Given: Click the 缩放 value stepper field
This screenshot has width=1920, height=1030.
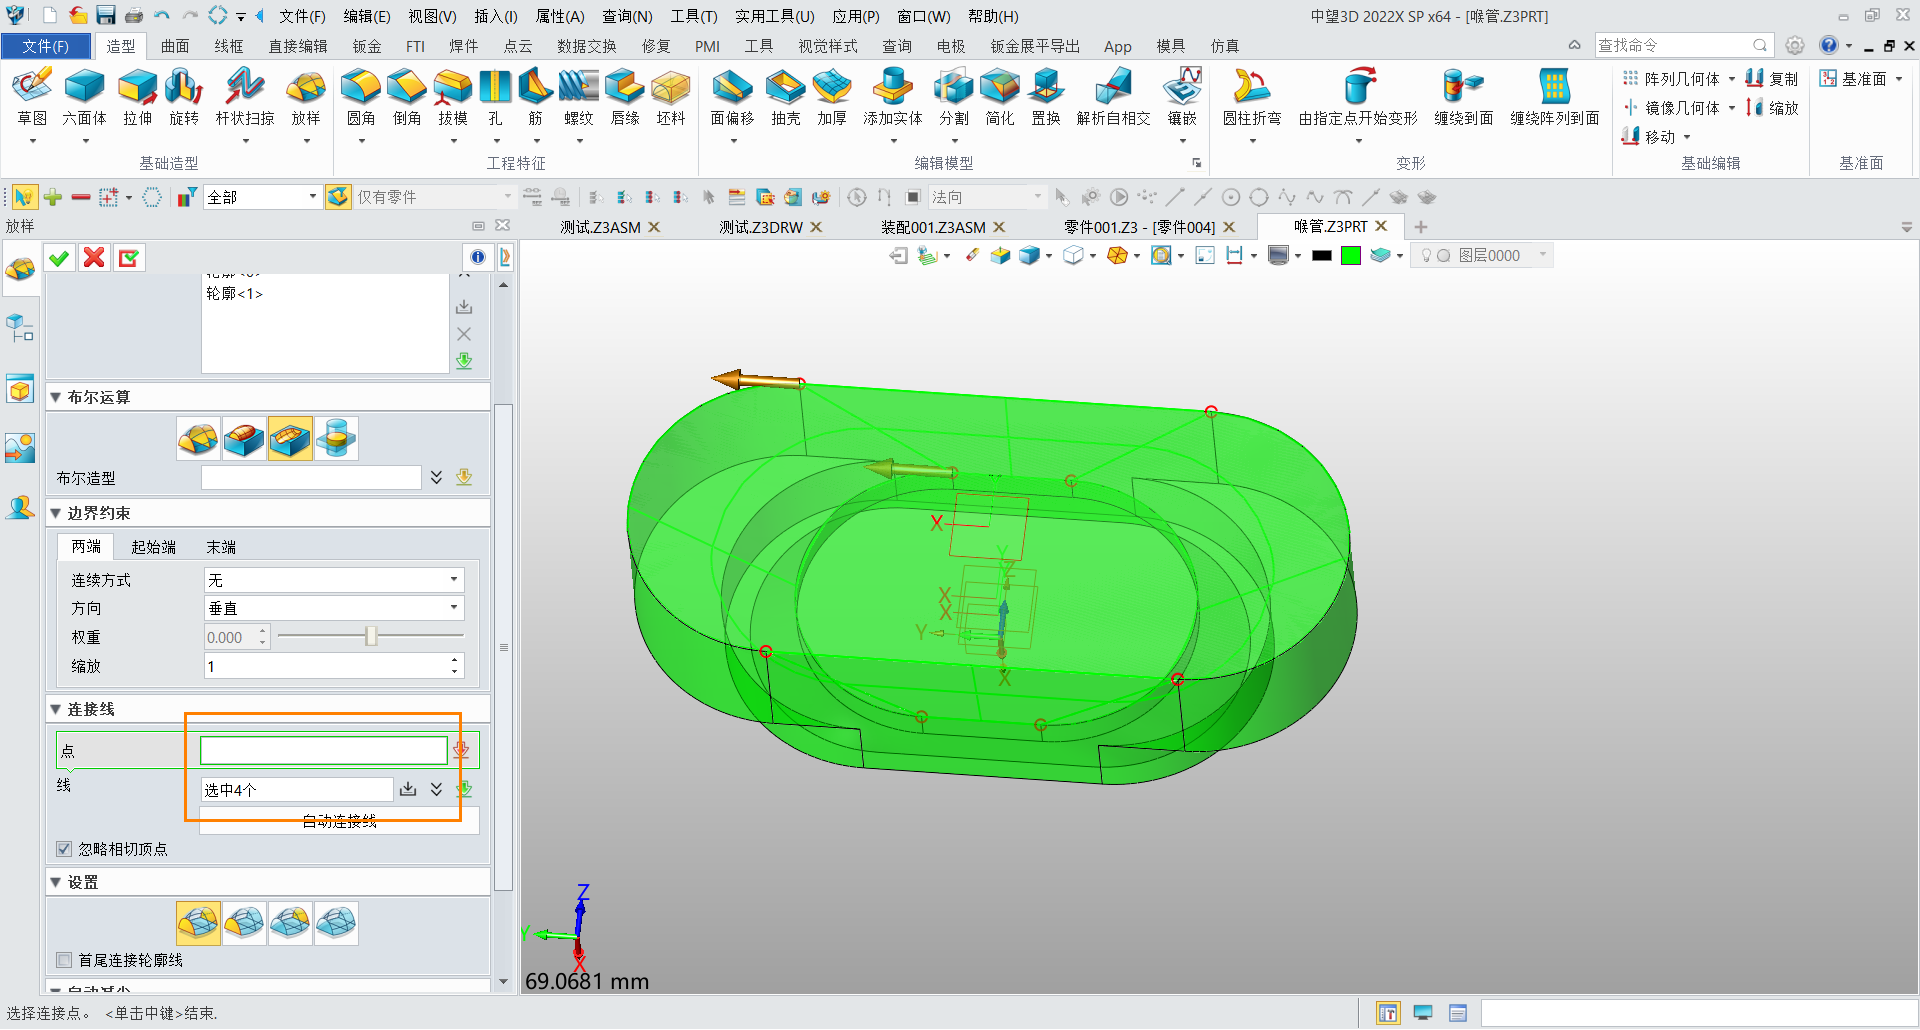Looking at the screenshot, I should 334,666.
